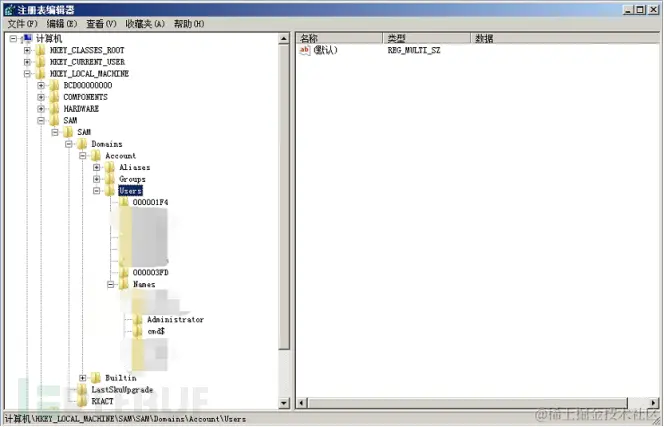
Task: Sort by the 名称 column header
Action: tap(339, 39)
